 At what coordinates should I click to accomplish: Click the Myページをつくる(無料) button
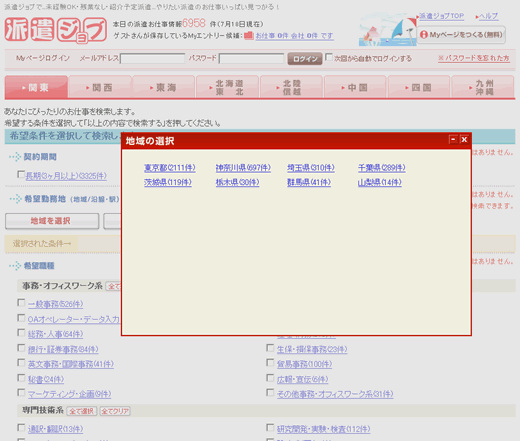coord(461,35)
